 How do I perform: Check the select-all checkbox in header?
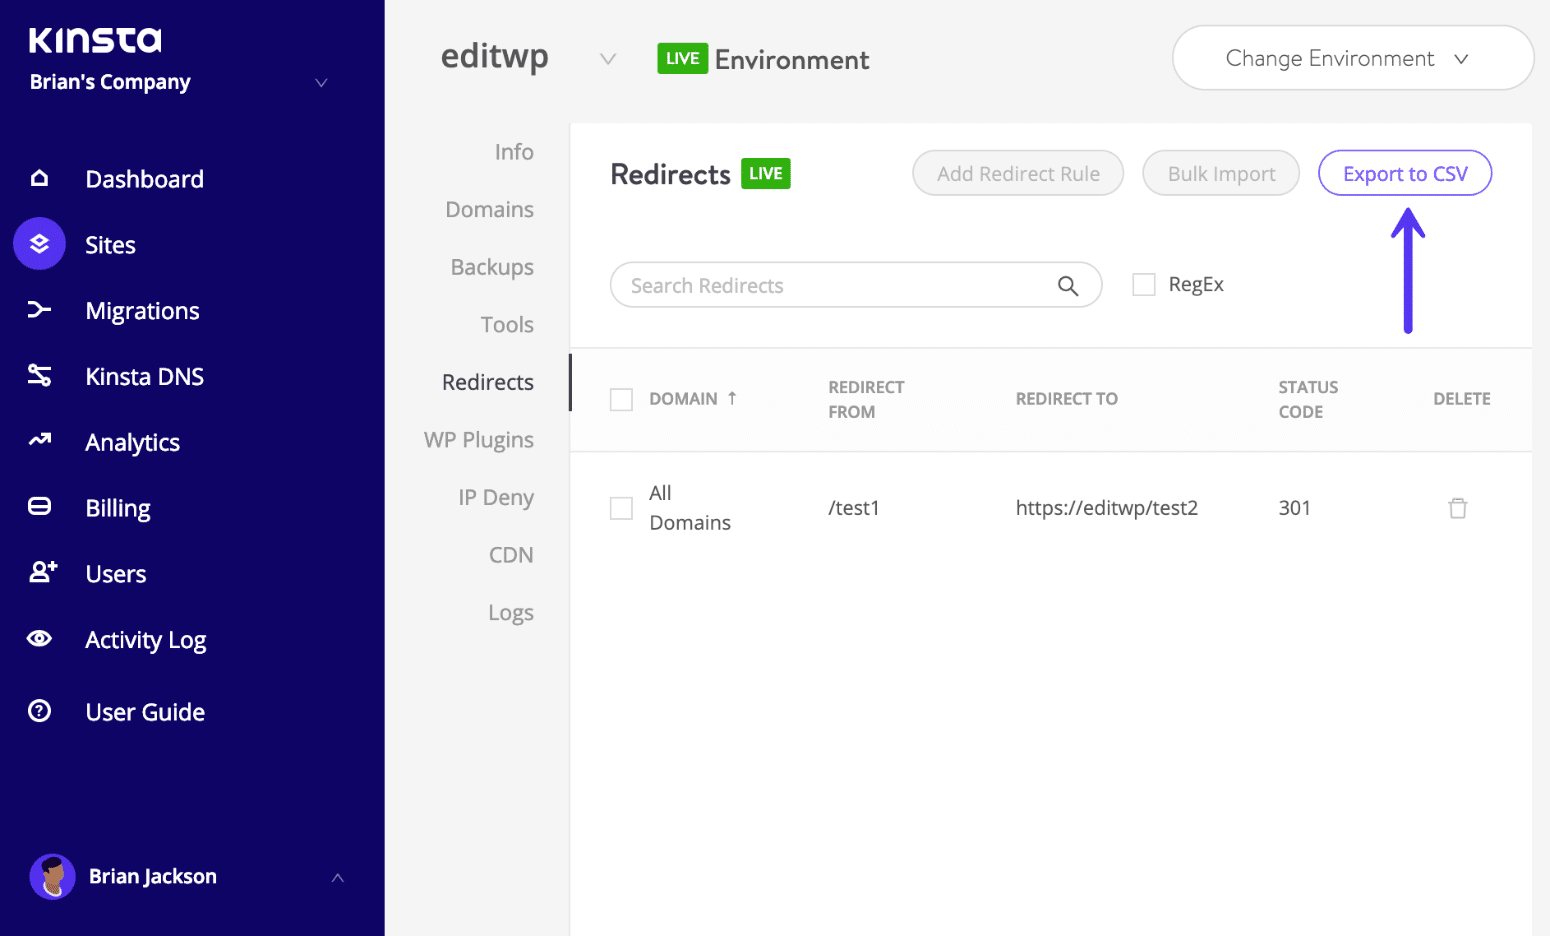621,400
